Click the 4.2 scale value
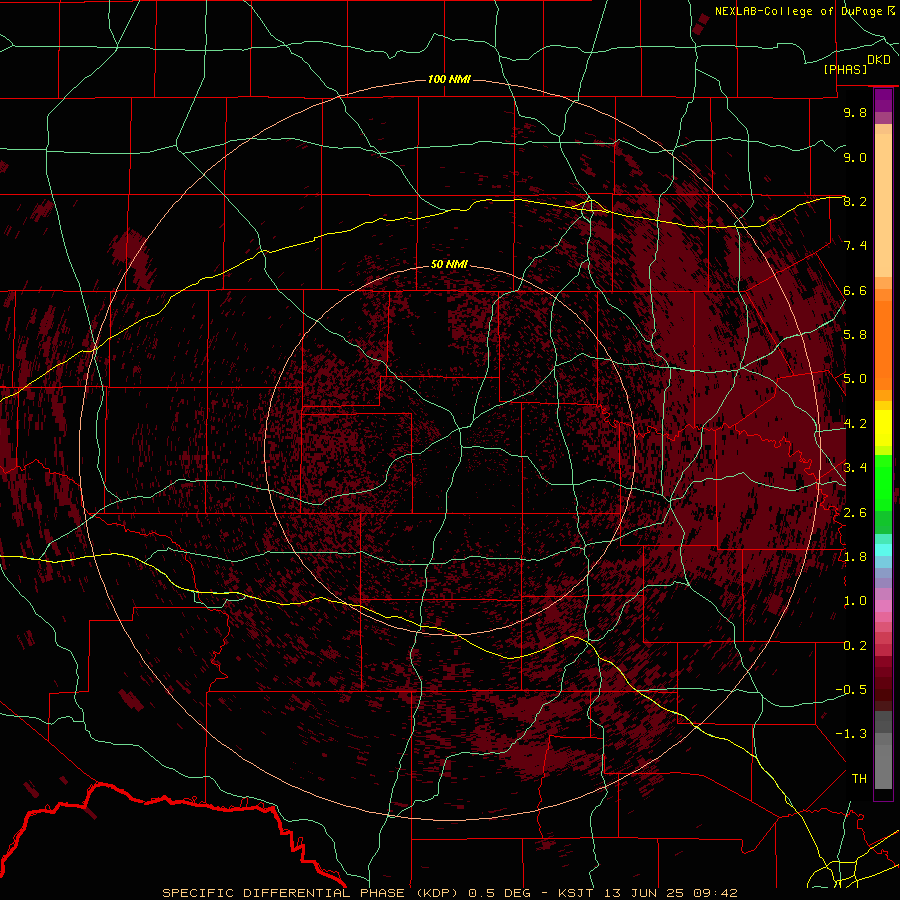The height and width of the screenshot is (900, 900). 855,424
